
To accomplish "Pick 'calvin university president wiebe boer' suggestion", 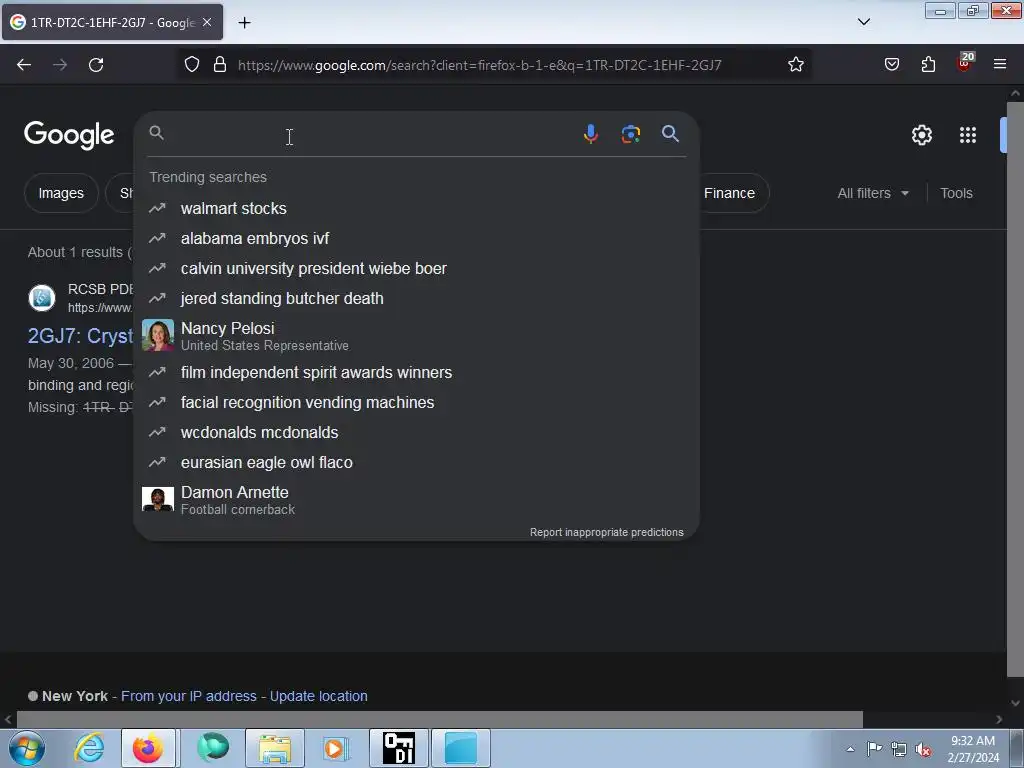I will [416, 268].
